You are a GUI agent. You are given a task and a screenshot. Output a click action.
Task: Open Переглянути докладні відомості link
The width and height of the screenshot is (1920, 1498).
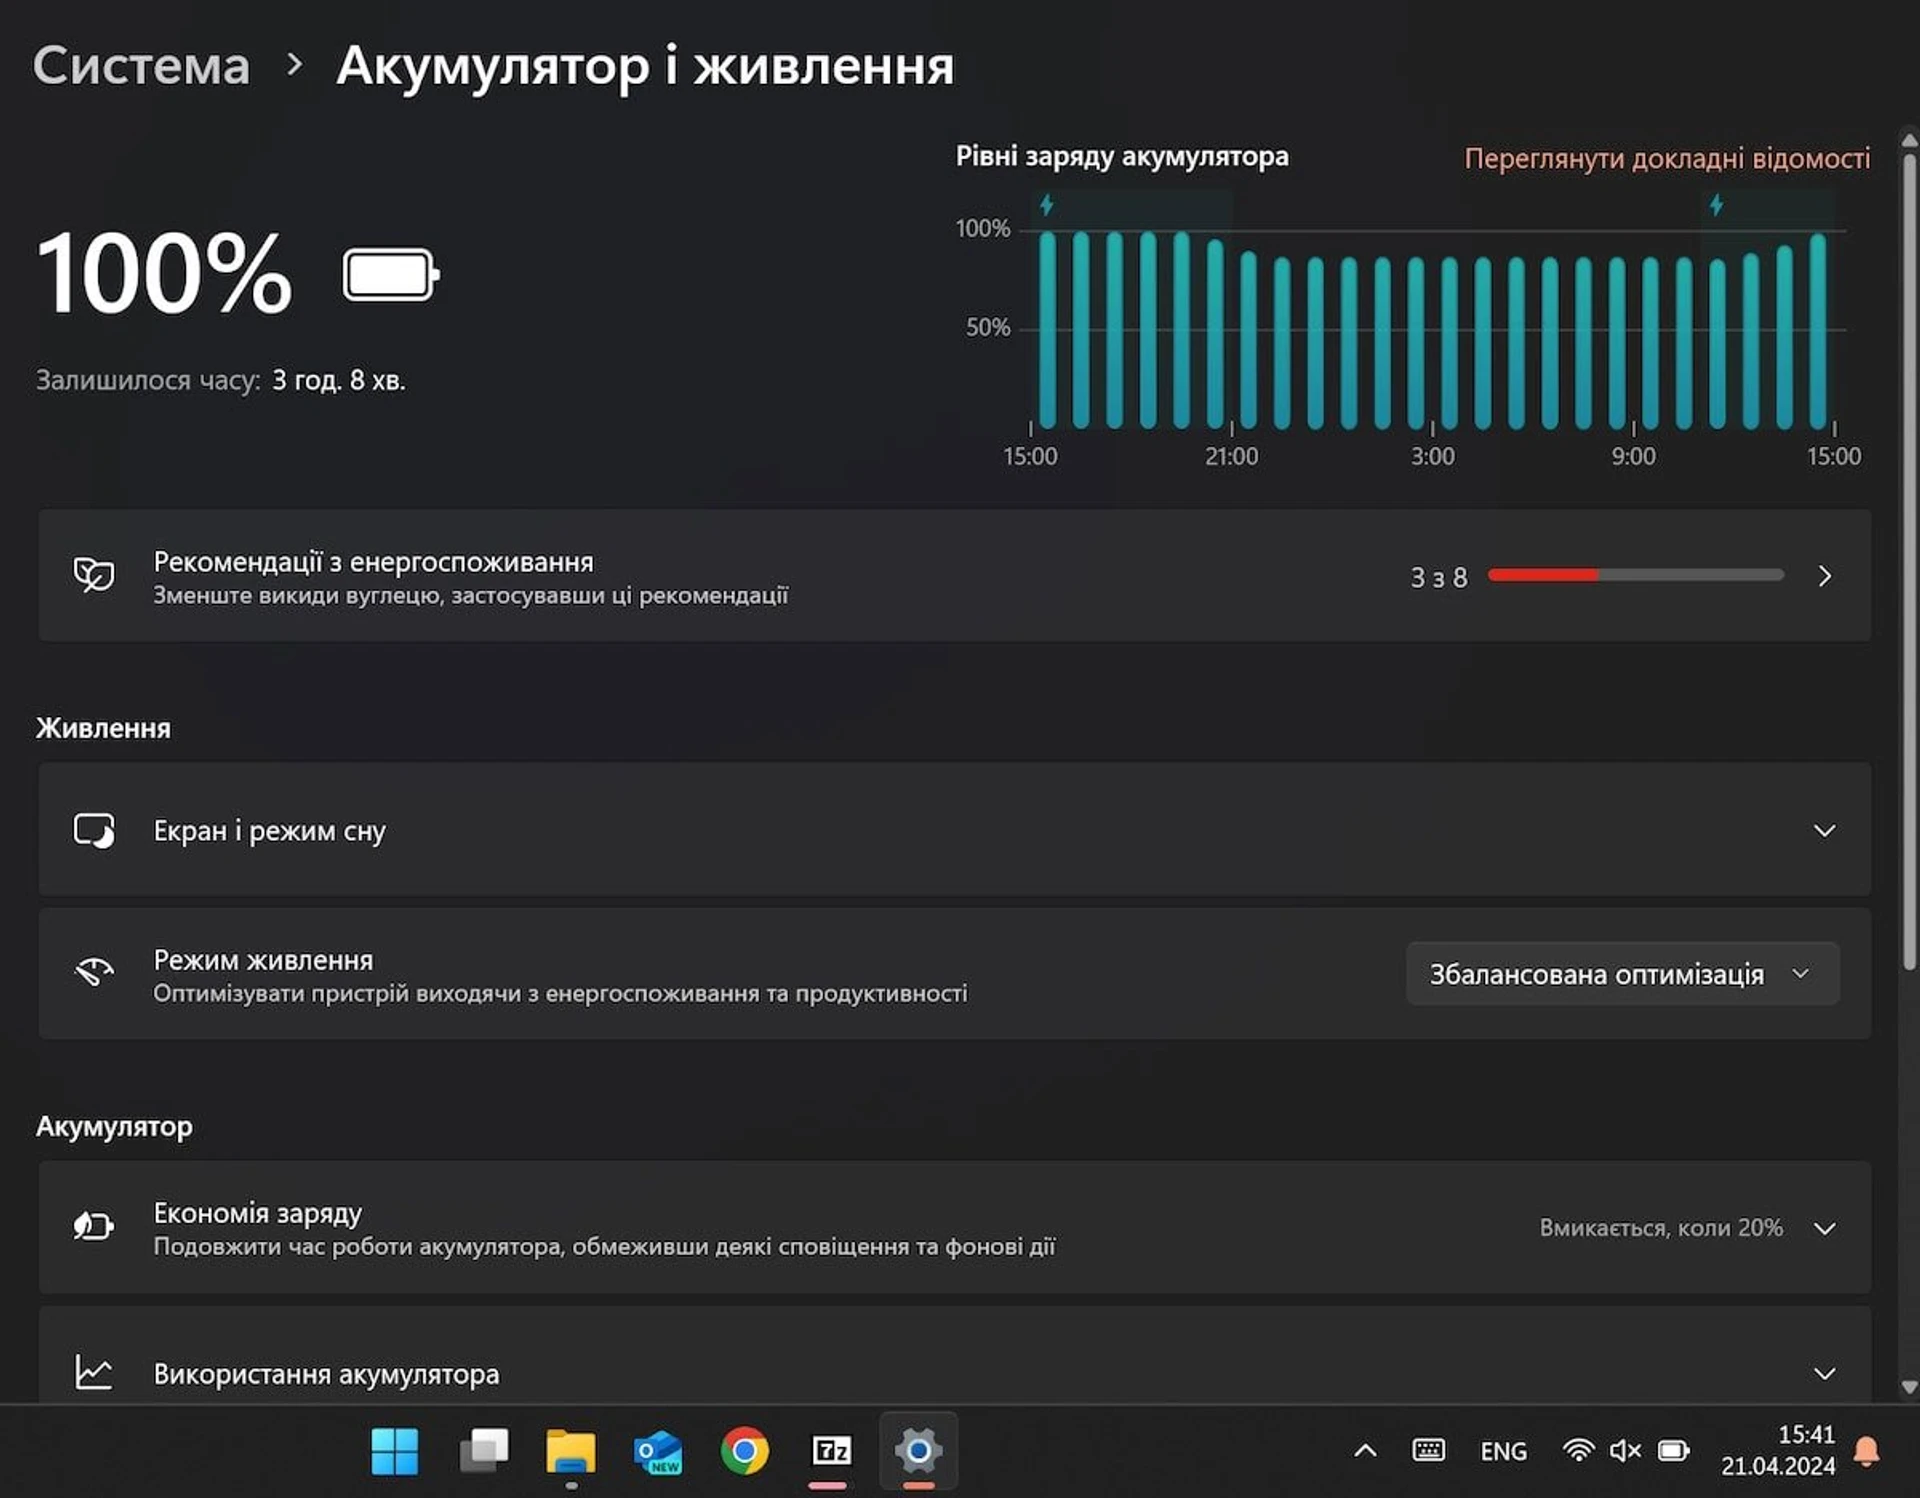pyautogui.click(x=1667, y=158)
